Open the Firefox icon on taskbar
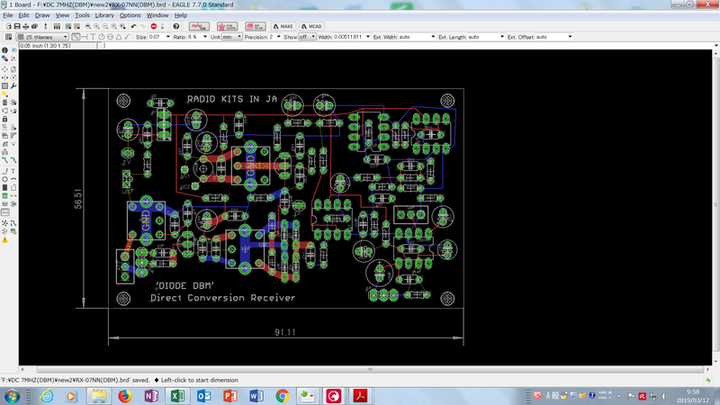This screenshot has height=405, width=720. (125, 396)
